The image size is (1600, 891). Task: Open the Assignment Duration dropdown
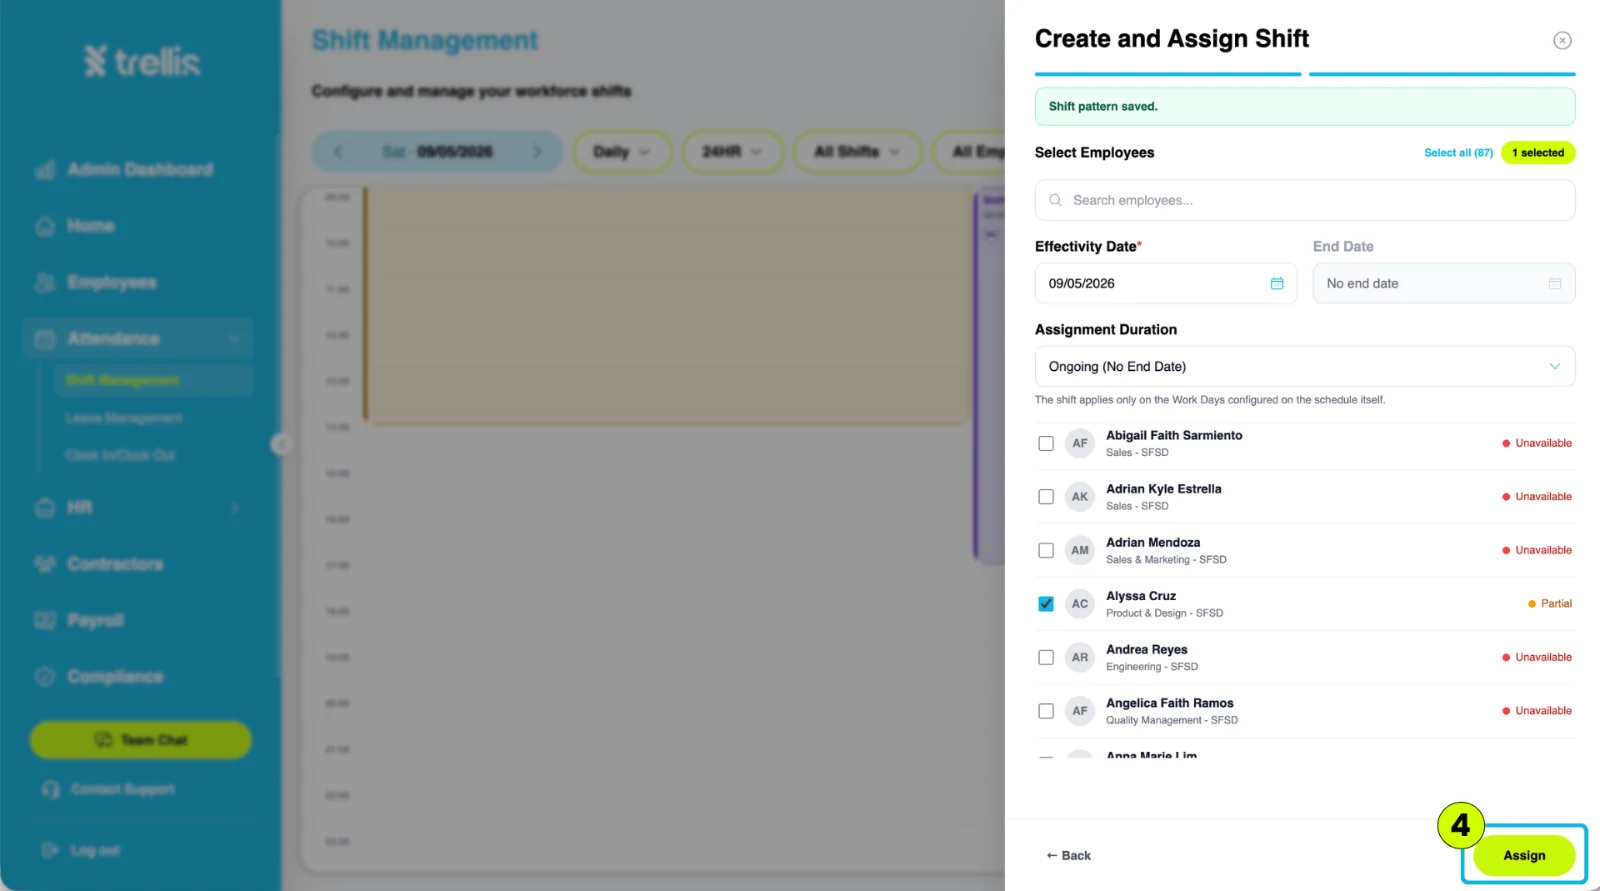click(1305, 367)
